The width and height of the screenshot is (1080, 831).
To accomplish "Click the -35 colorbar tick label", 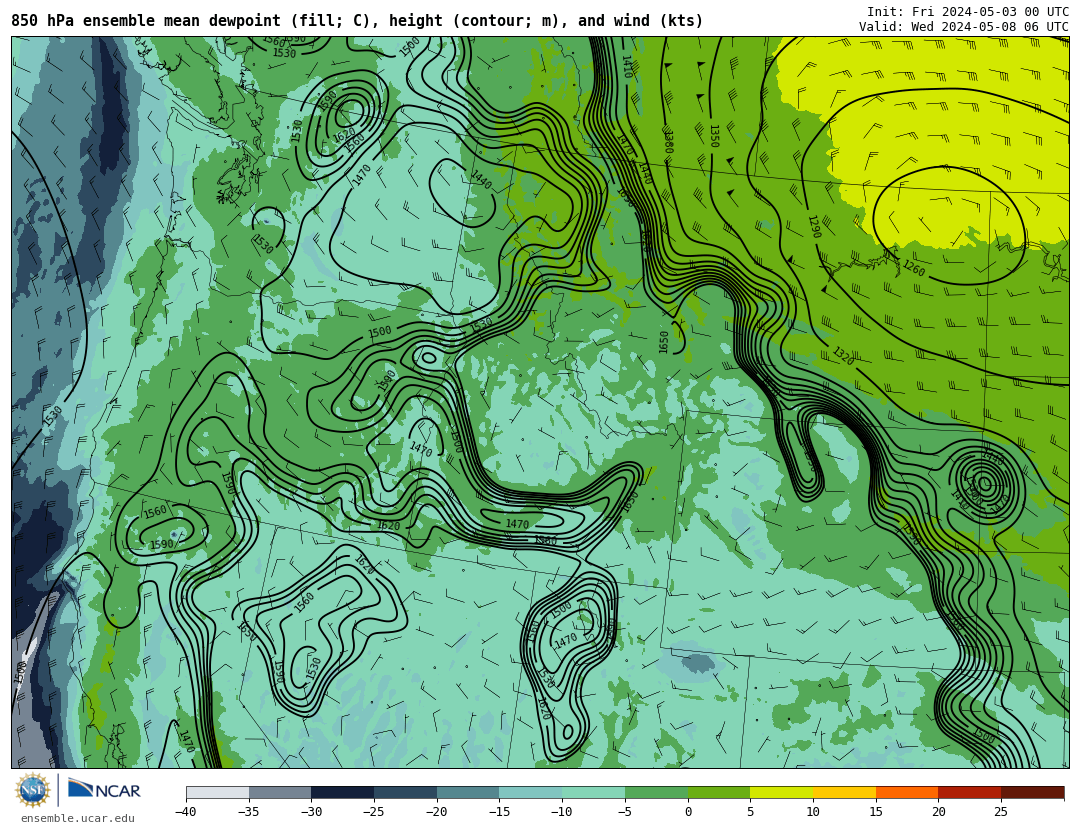I will tap(248, 812).
